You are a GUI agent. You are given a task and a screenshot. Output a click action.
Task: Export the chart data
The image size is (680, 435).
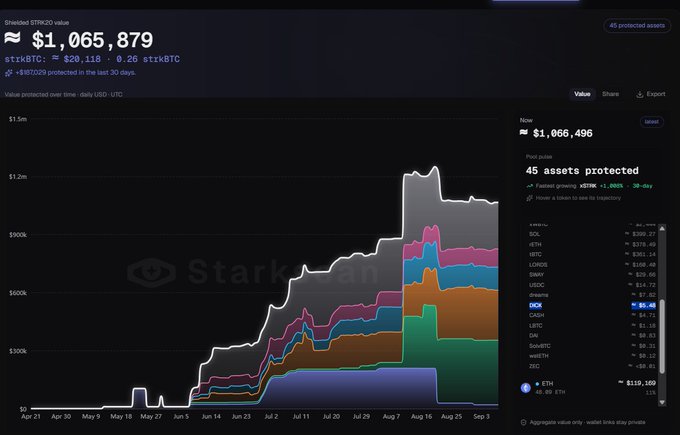[x=651, y=94]
